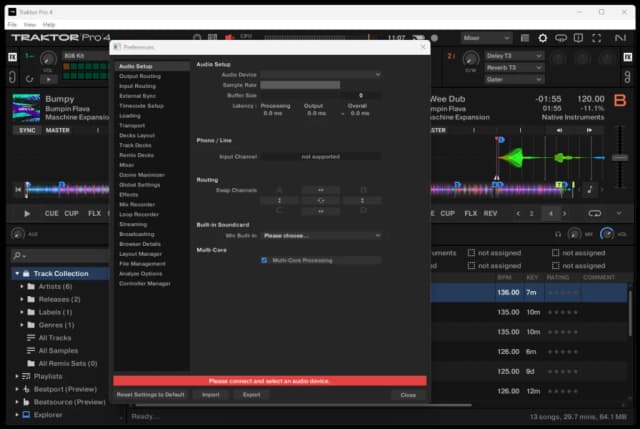Open the Delay T3 effect dropdown
Screen dimensions: 640x429
pyautogui.click(x=514, y=56)
